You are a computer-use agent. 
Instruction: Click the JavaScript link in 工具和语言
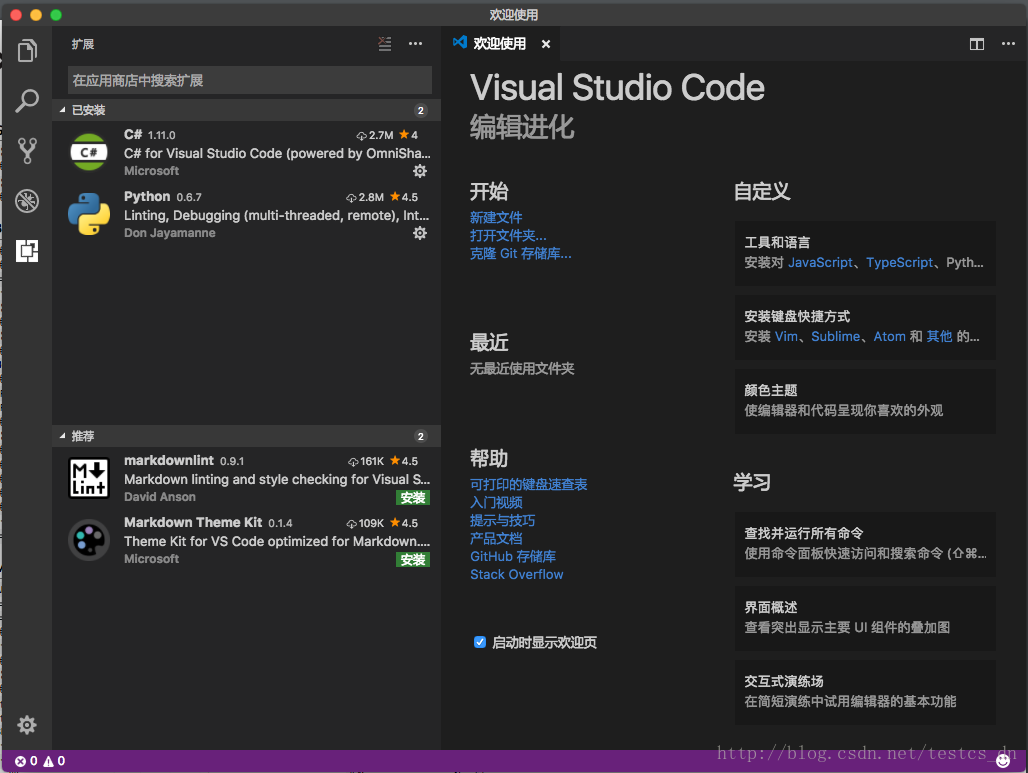click(x=820, y=262)
